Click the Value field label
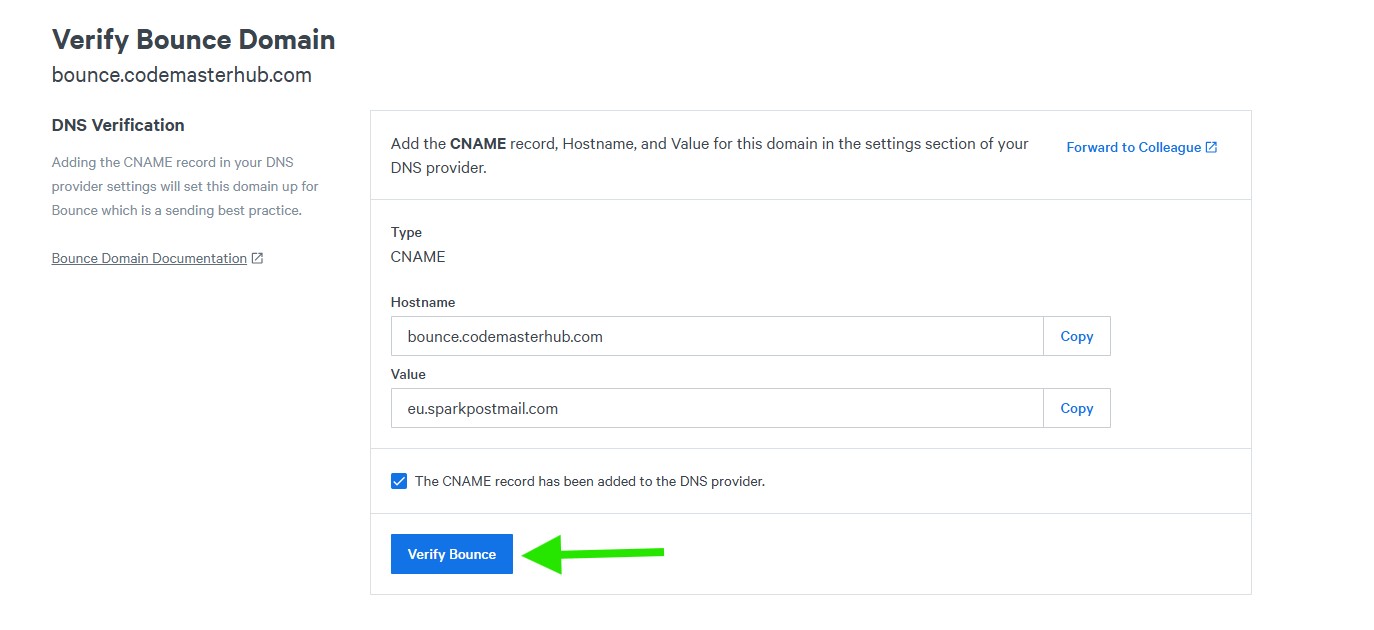The image size is (1374, 630). tap(408, 374)
